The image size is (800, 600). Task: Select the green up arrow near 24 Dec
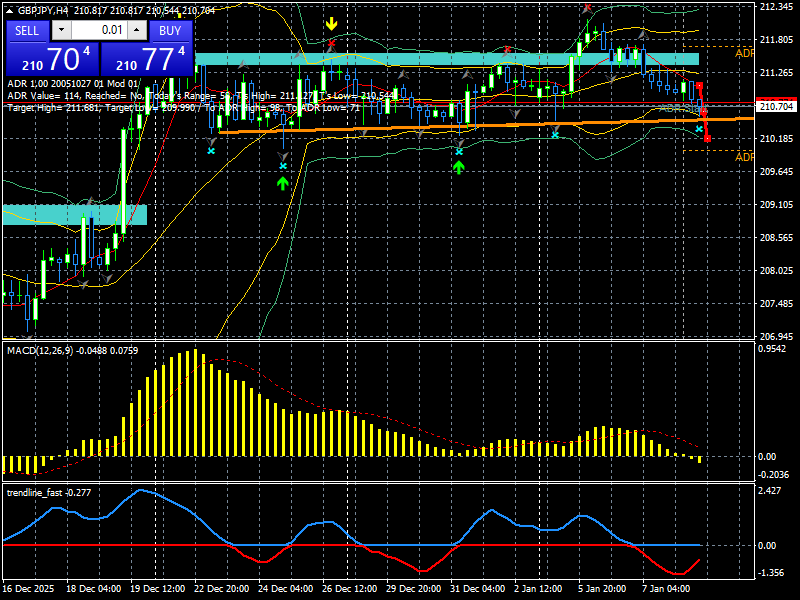282,183
